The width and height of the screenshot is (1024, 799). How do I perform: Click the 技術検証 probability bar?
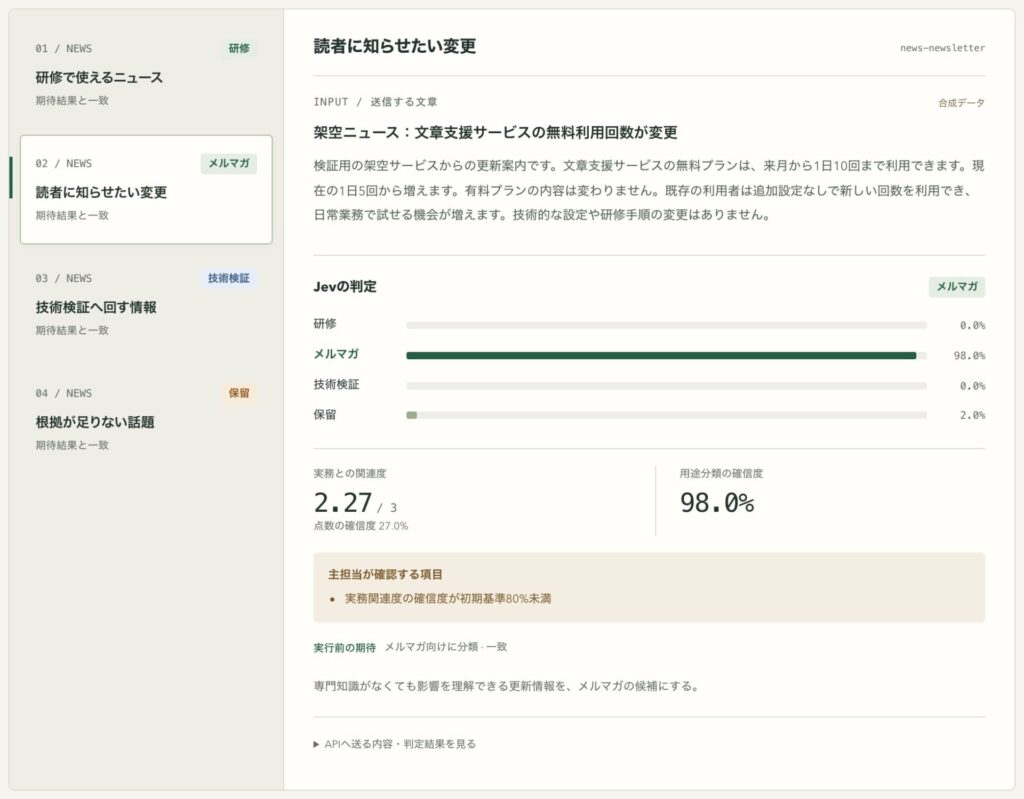(x=666, y=385)
